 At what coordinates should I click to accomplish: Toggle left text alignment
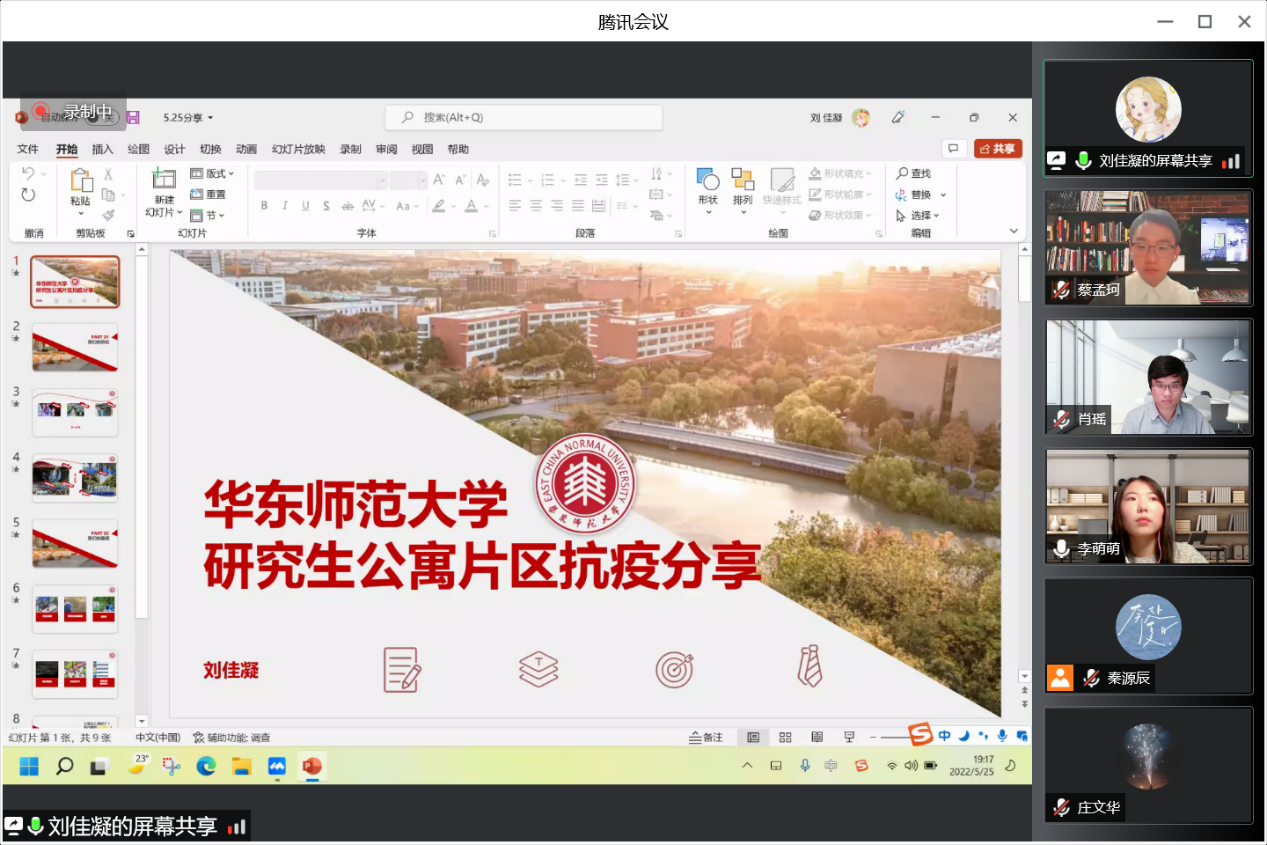pos(515,206)
